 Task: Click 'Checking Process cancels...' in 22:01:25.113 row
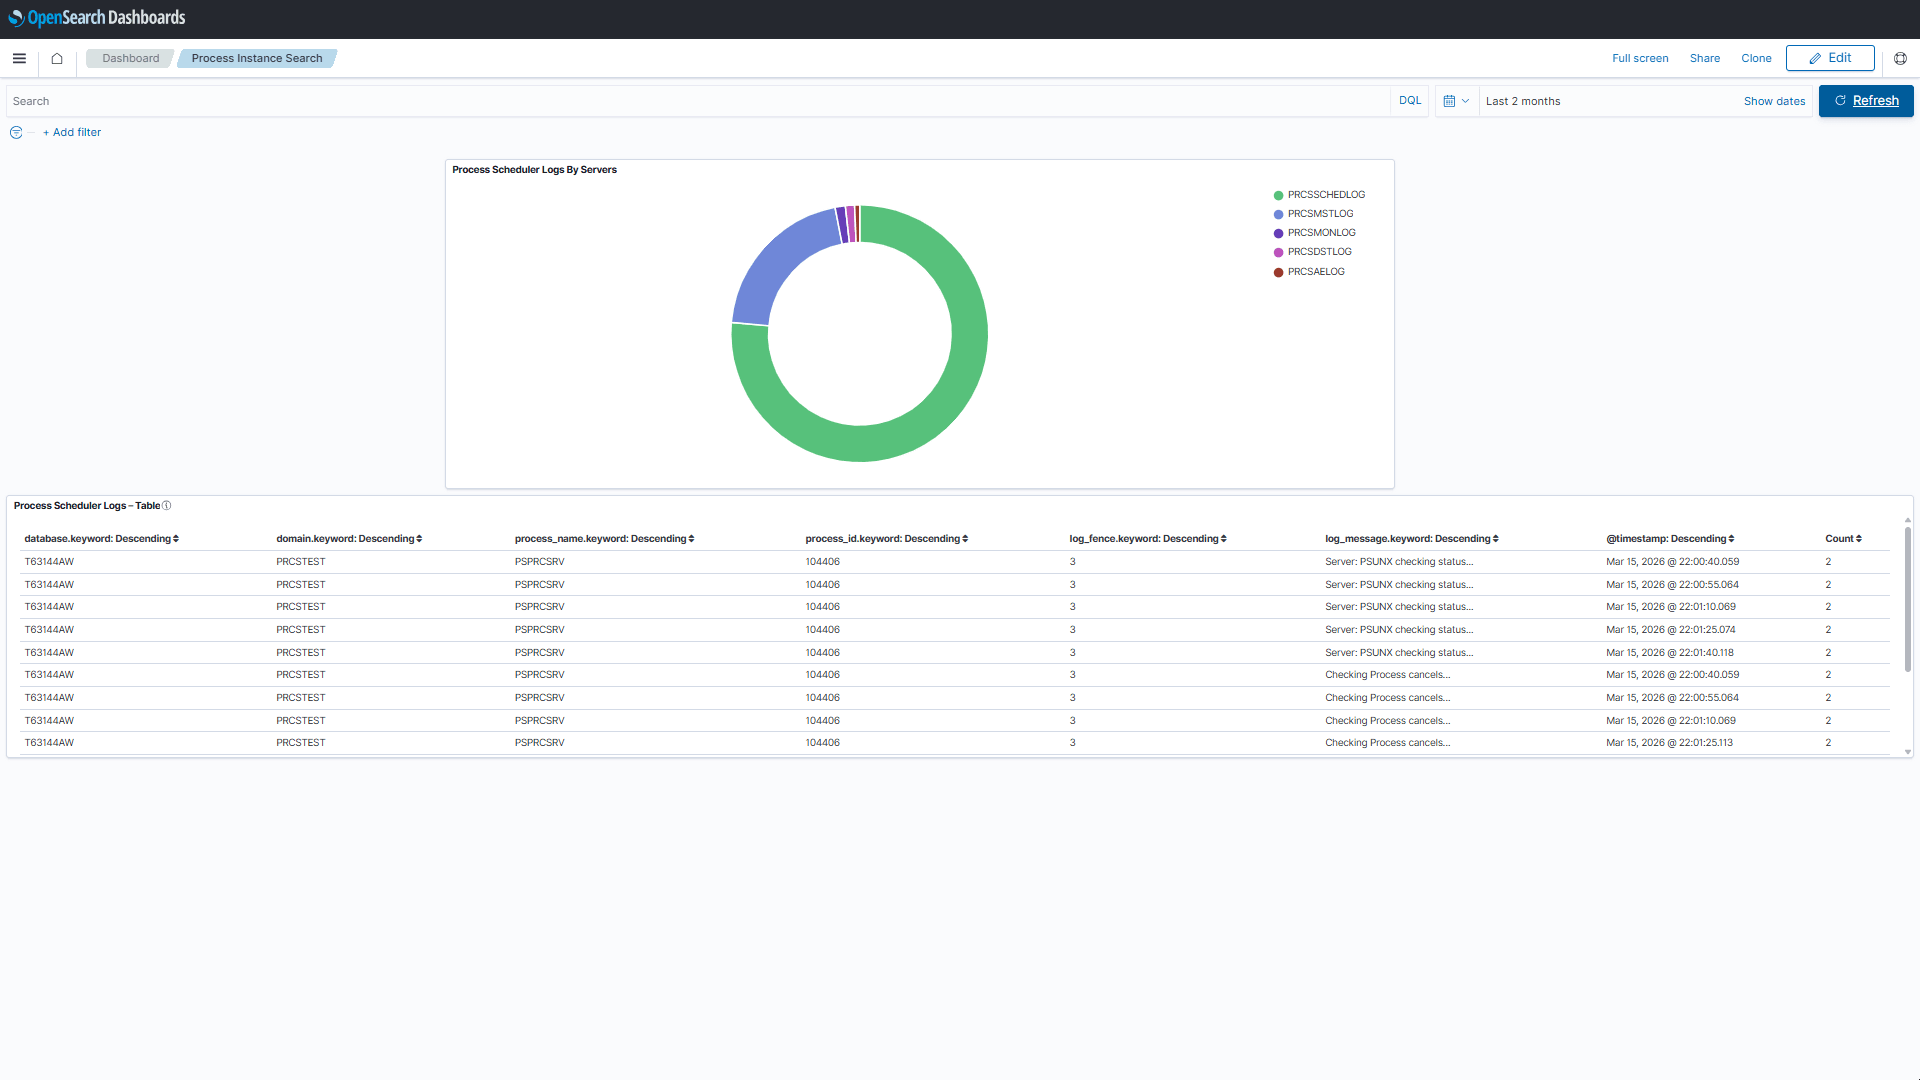[1387, 743]
